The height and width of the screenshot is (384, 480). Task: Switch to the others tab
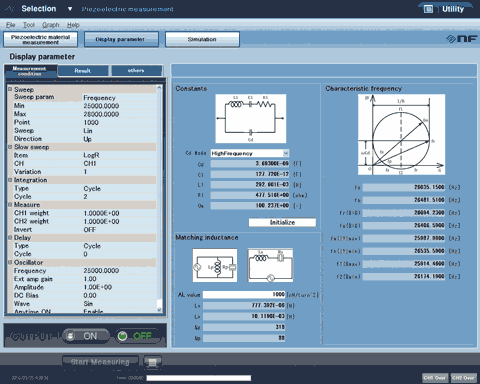click(136, 71)
